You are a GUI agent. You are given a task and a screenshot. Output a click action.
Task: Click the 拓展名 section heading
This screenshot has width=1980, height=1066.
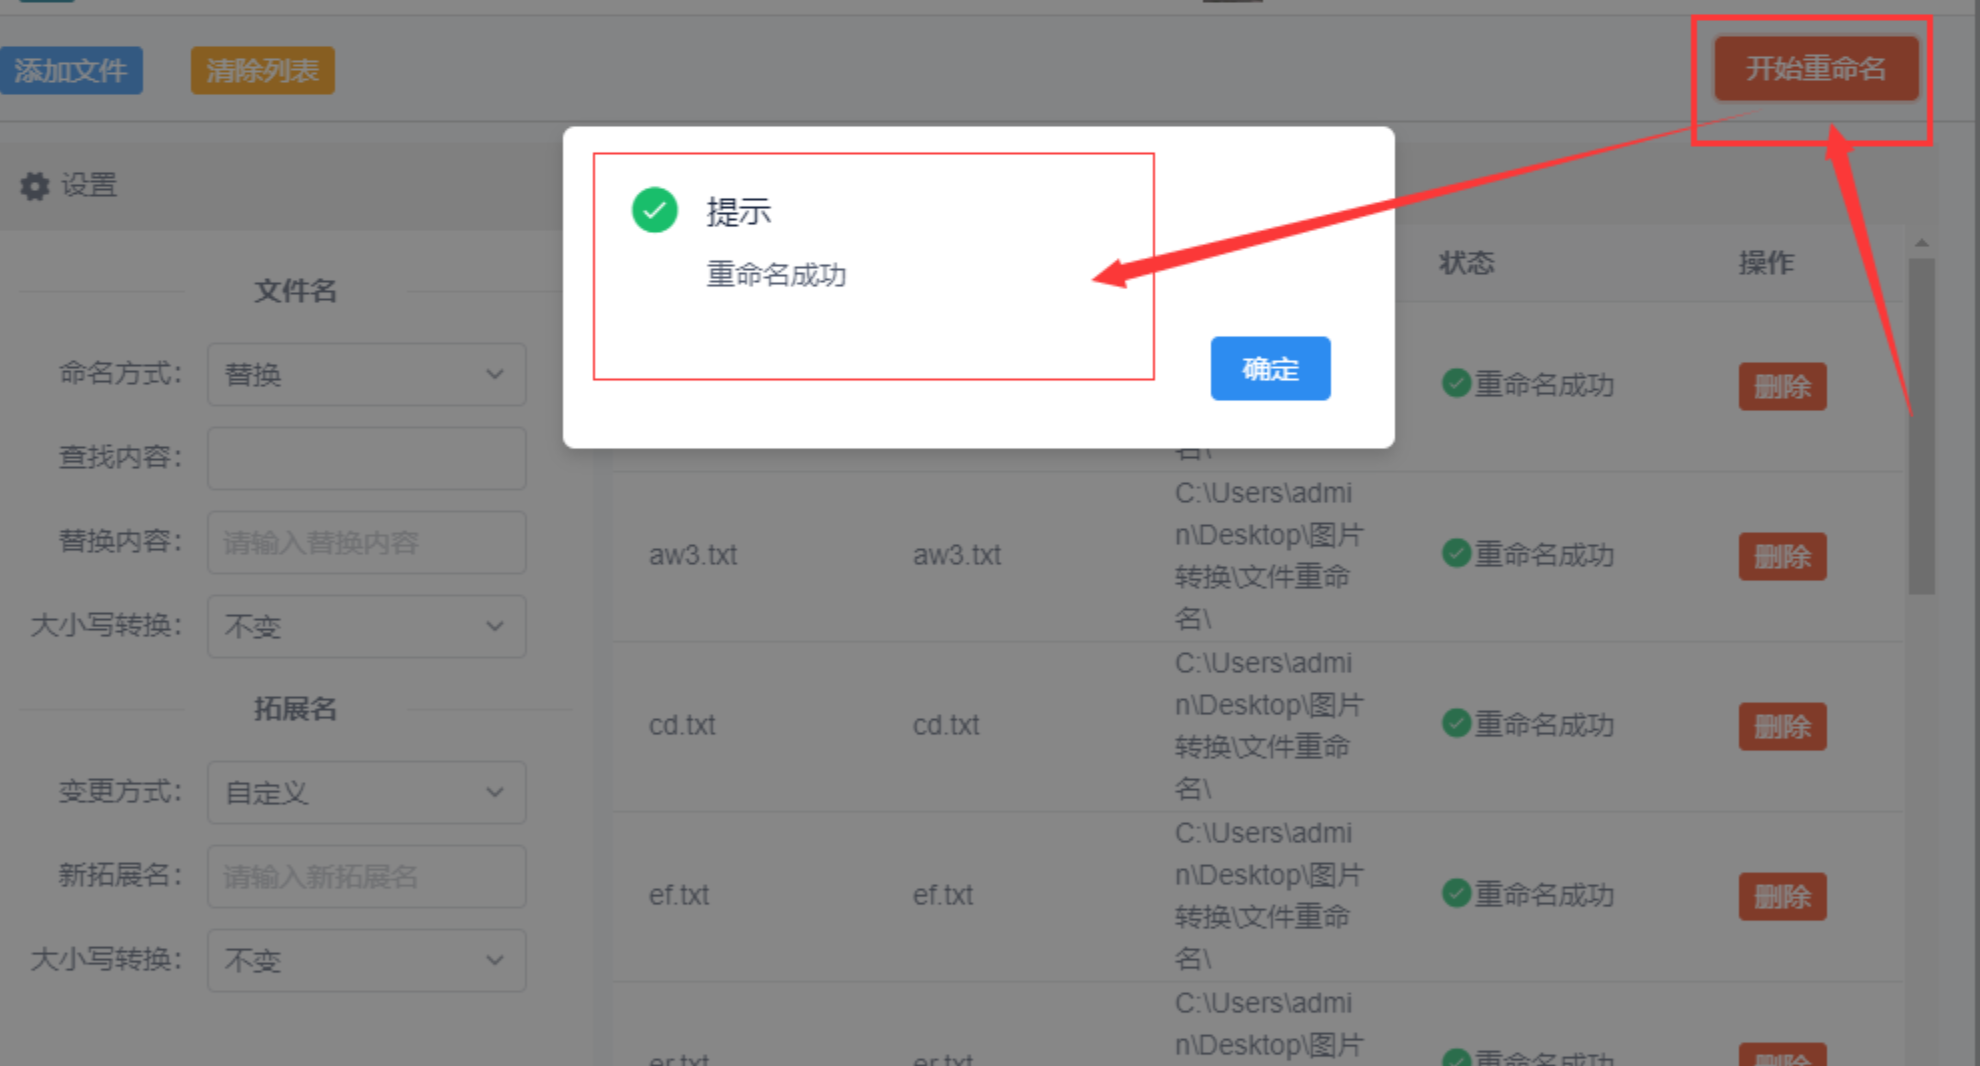click(295, 709)
